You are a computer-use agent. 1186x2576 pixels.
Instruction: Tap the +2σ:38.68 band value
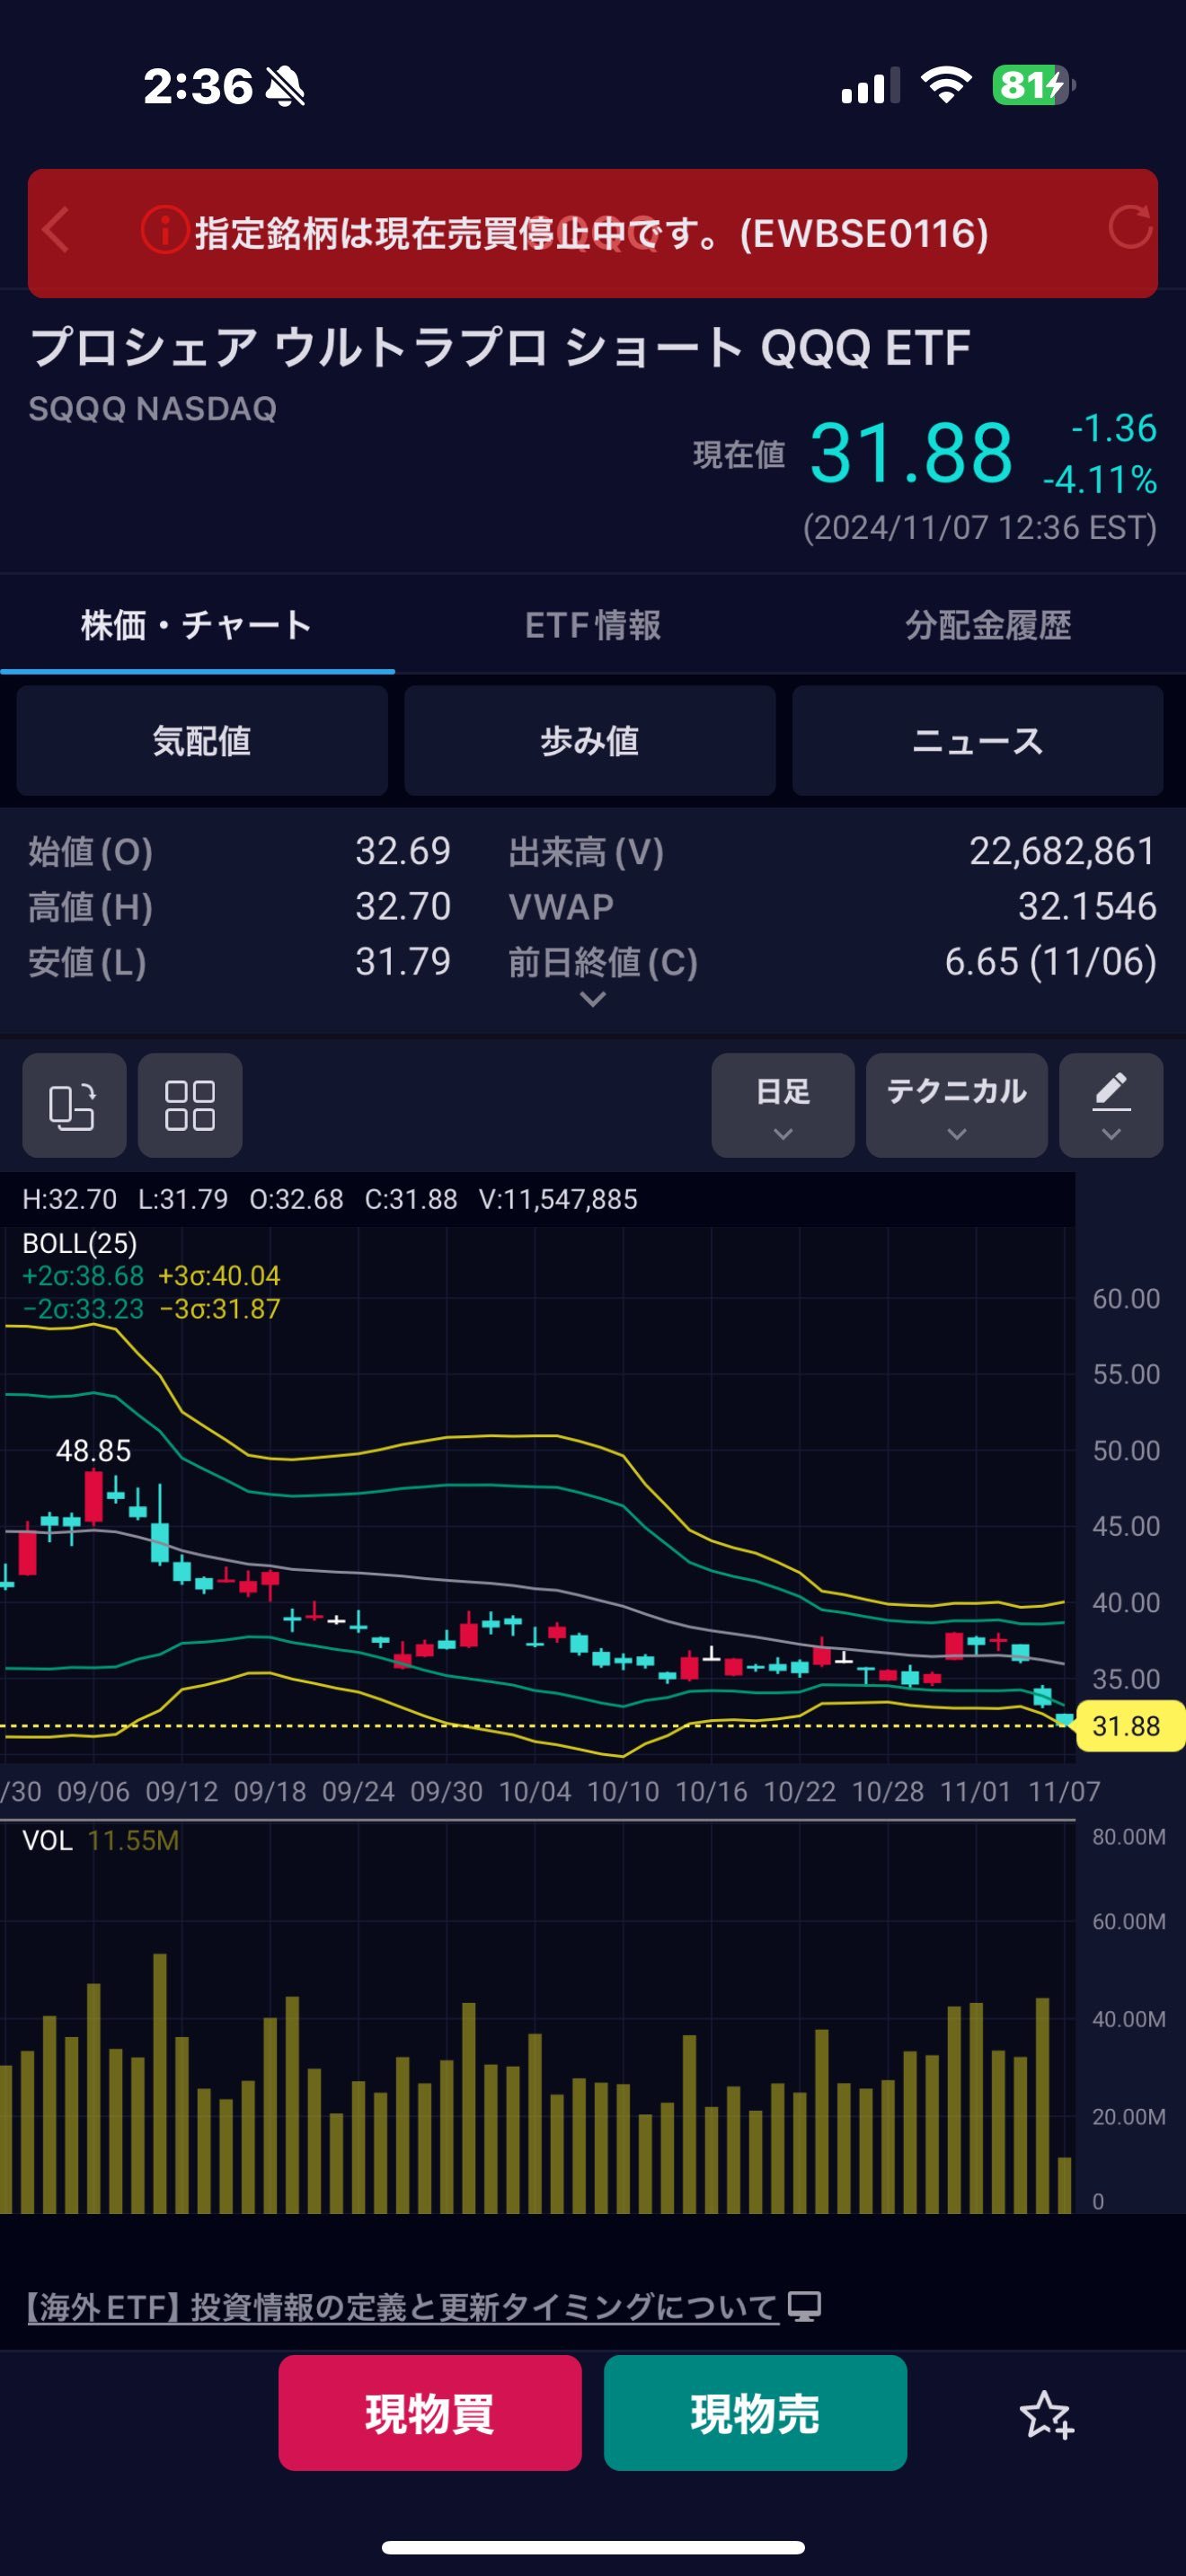[83, 1276]
